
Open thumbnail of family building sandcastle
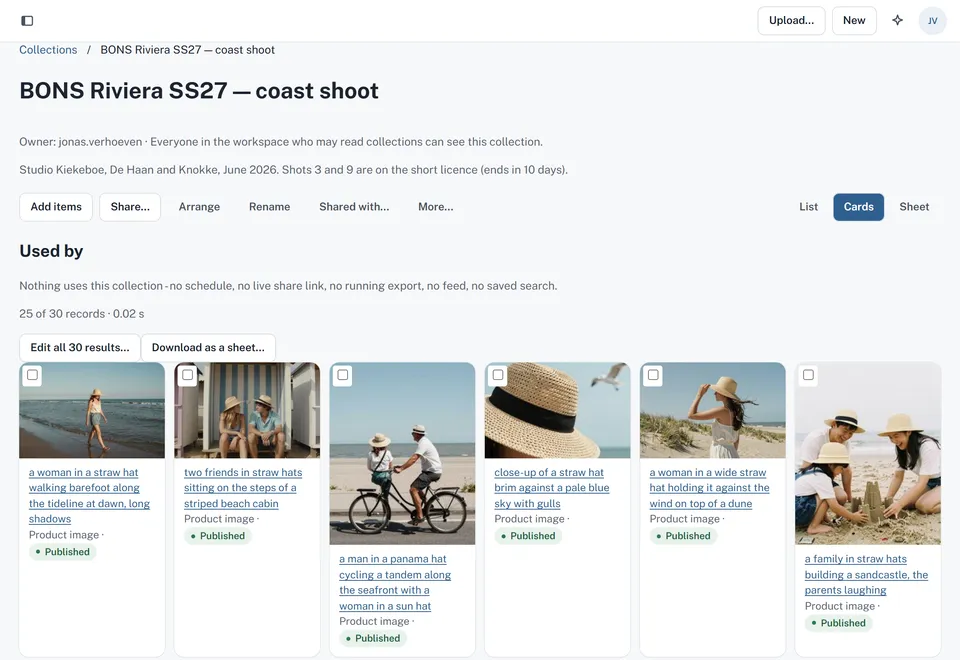868,454
